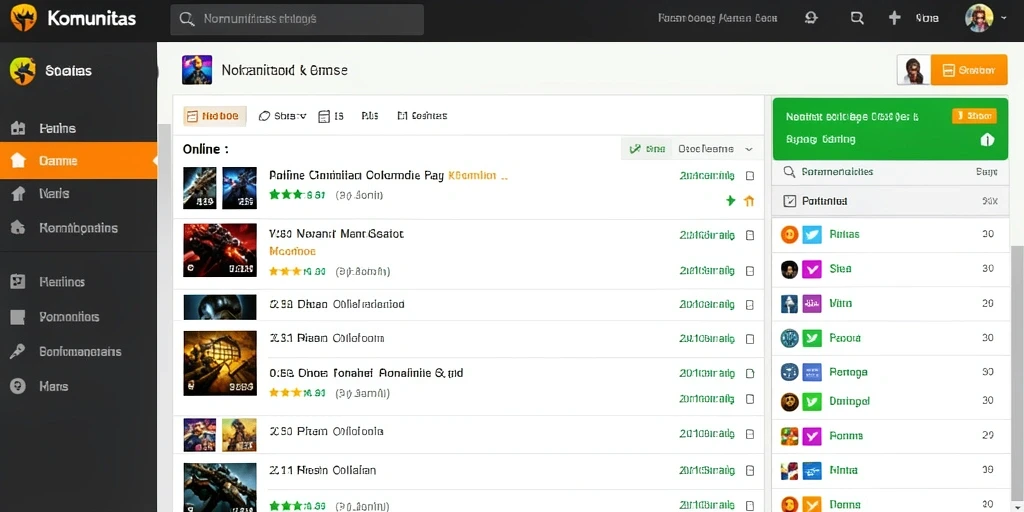1024x512 pixels.
Task: Expand the sort dropdown beside Online
Action: coord(749,149)
